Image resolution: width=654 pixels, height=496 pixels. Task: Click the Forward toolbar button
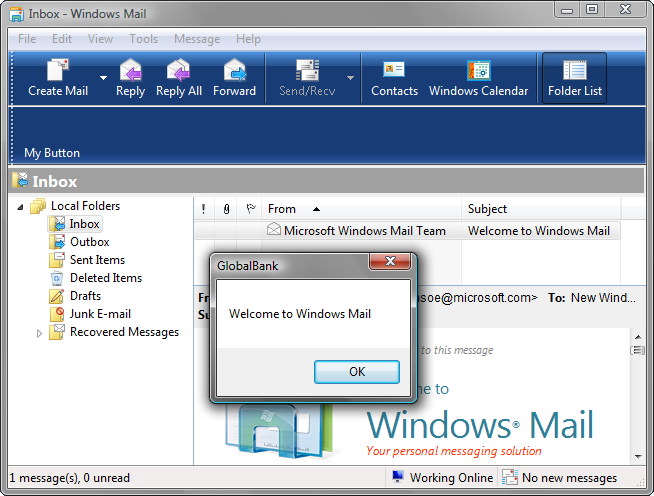tap(234, 78)
